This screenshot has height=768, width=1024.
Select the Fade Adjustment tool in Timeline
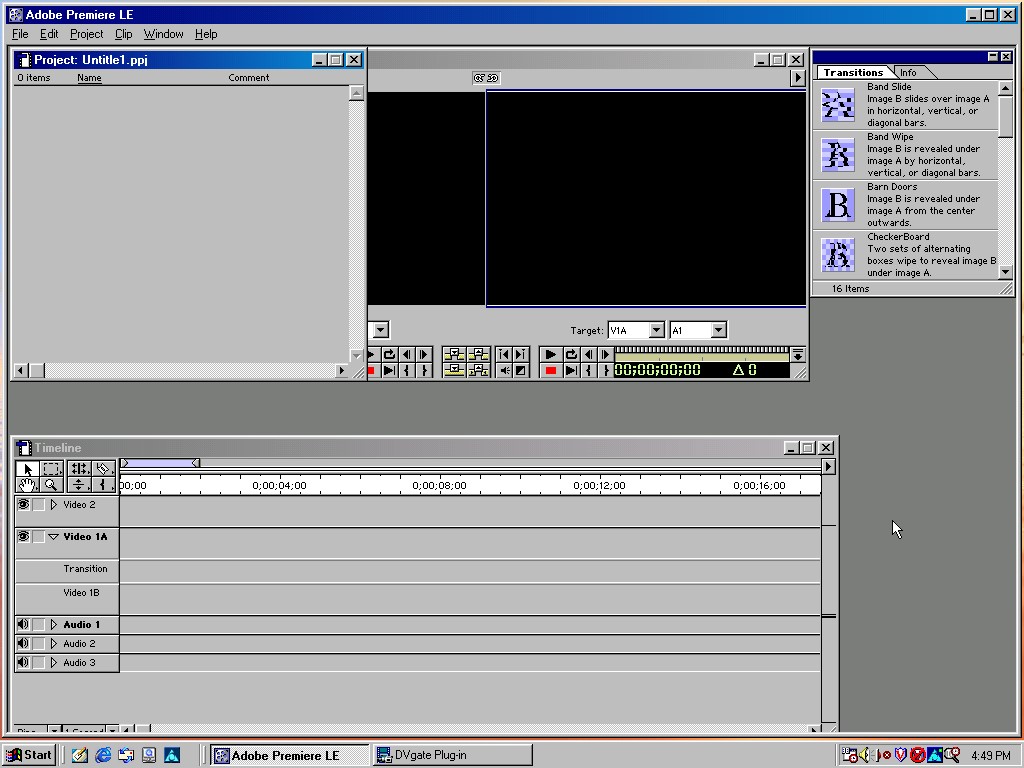(79, 485)
